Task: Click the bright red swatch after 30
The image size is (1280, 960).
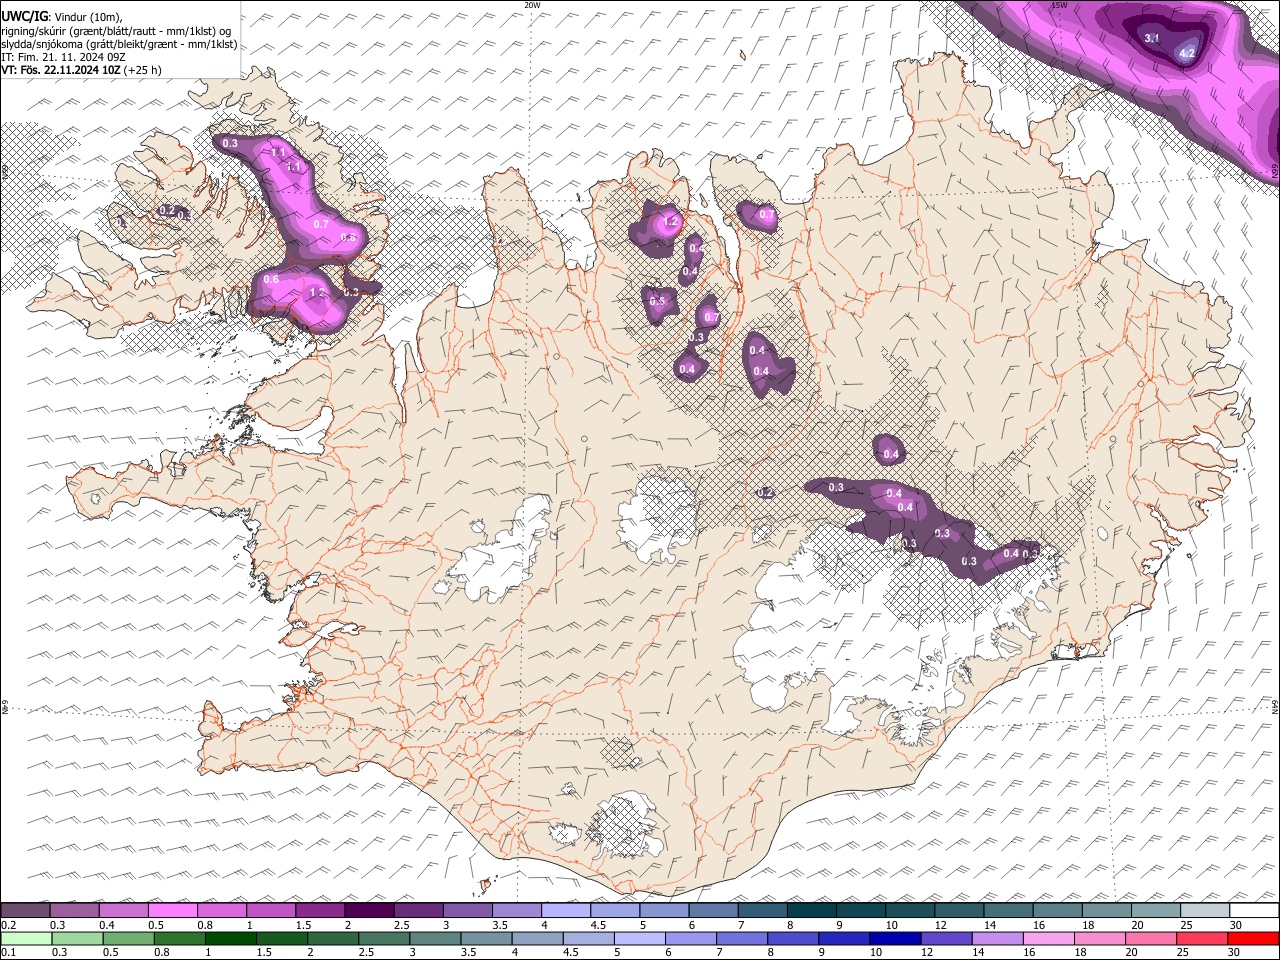Action: click(1253, 938)
